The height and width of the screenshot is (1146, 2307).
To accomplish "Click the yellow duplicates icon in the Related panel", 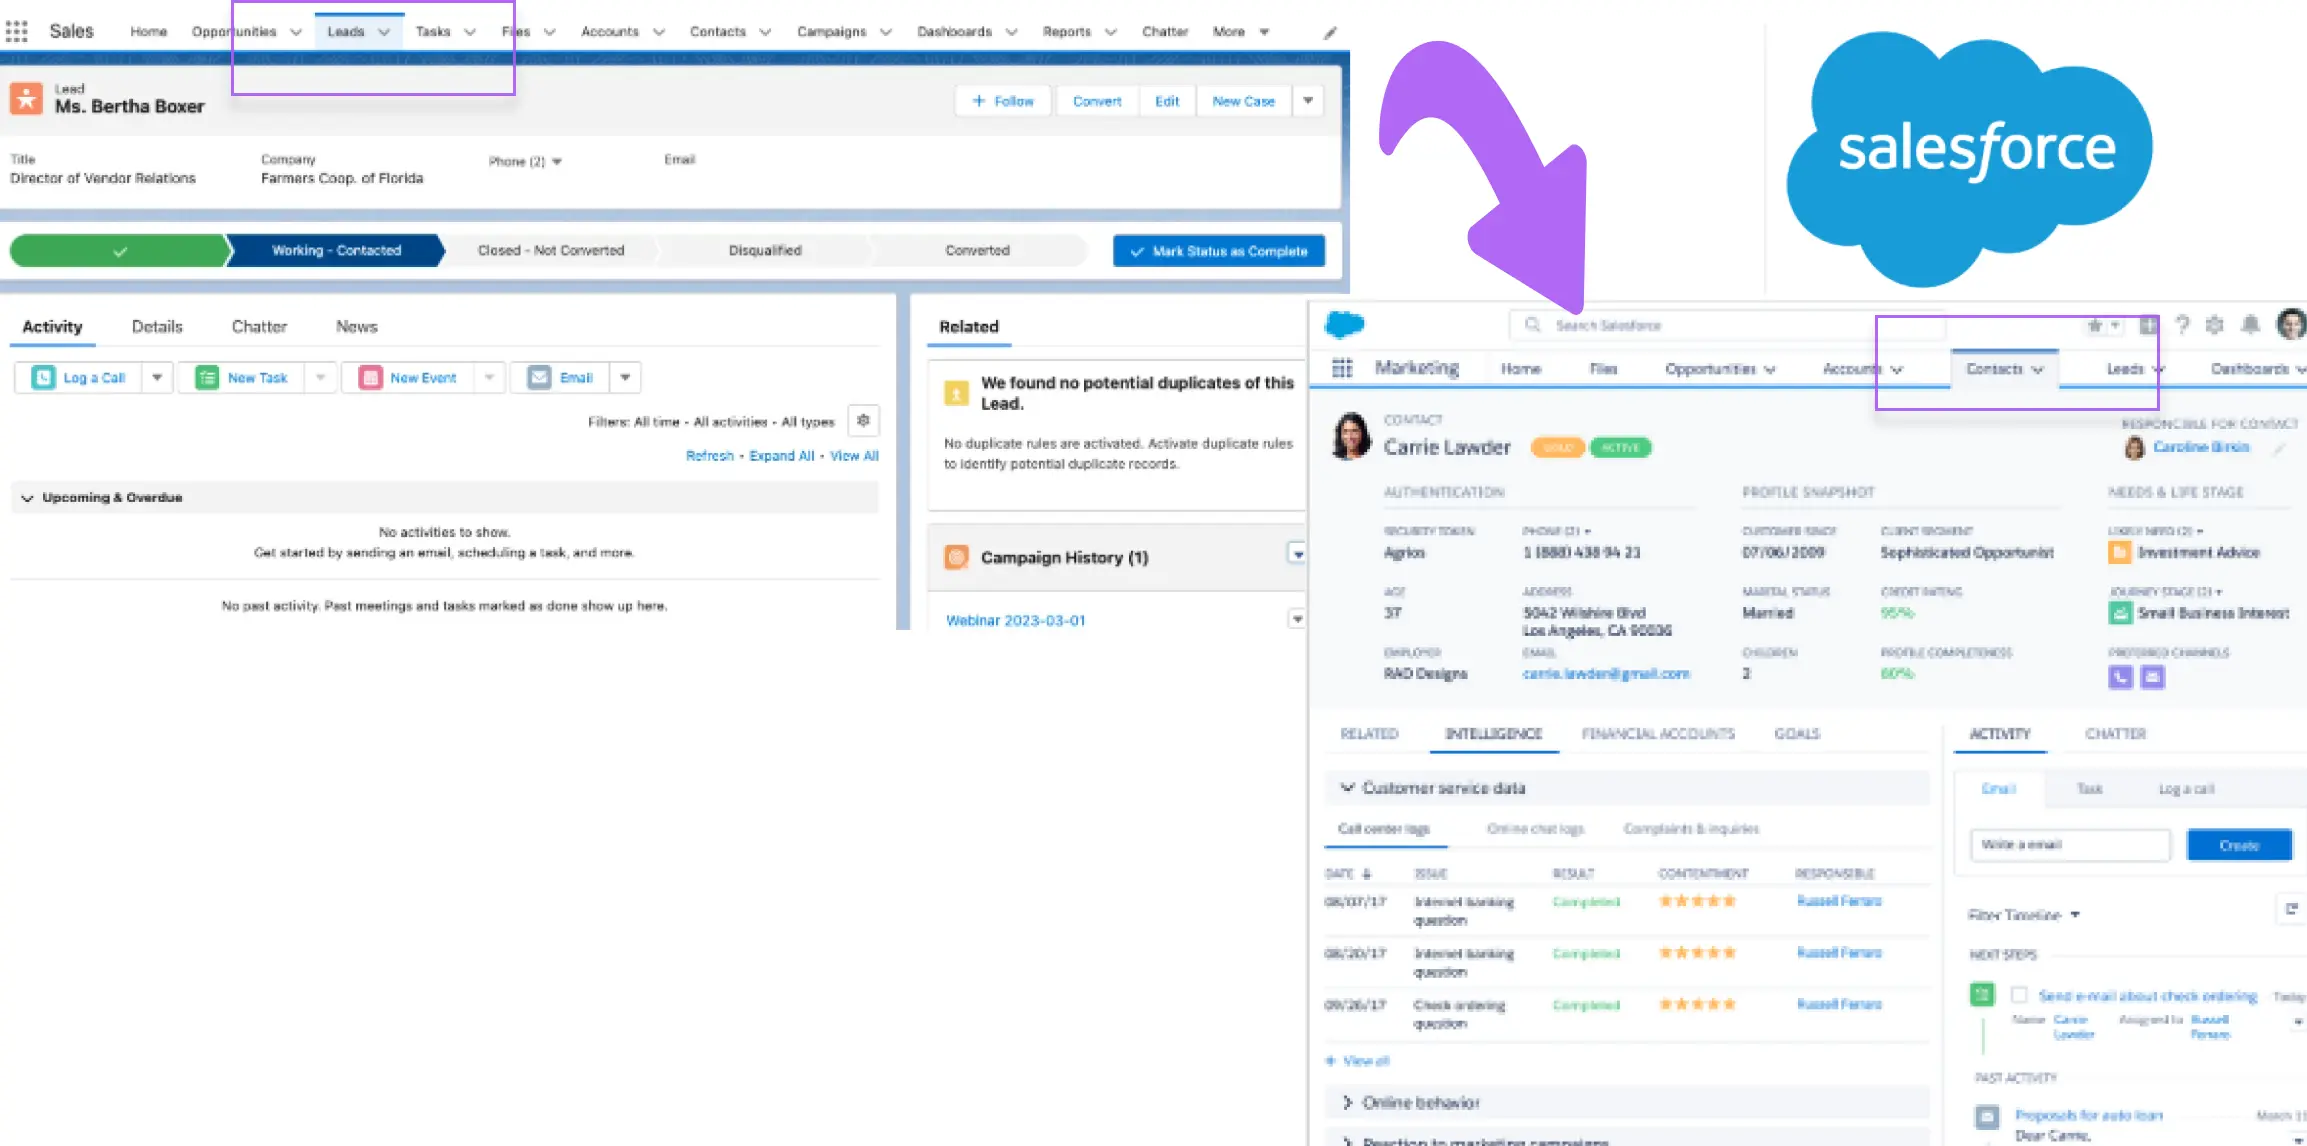I will click(957, 393).
